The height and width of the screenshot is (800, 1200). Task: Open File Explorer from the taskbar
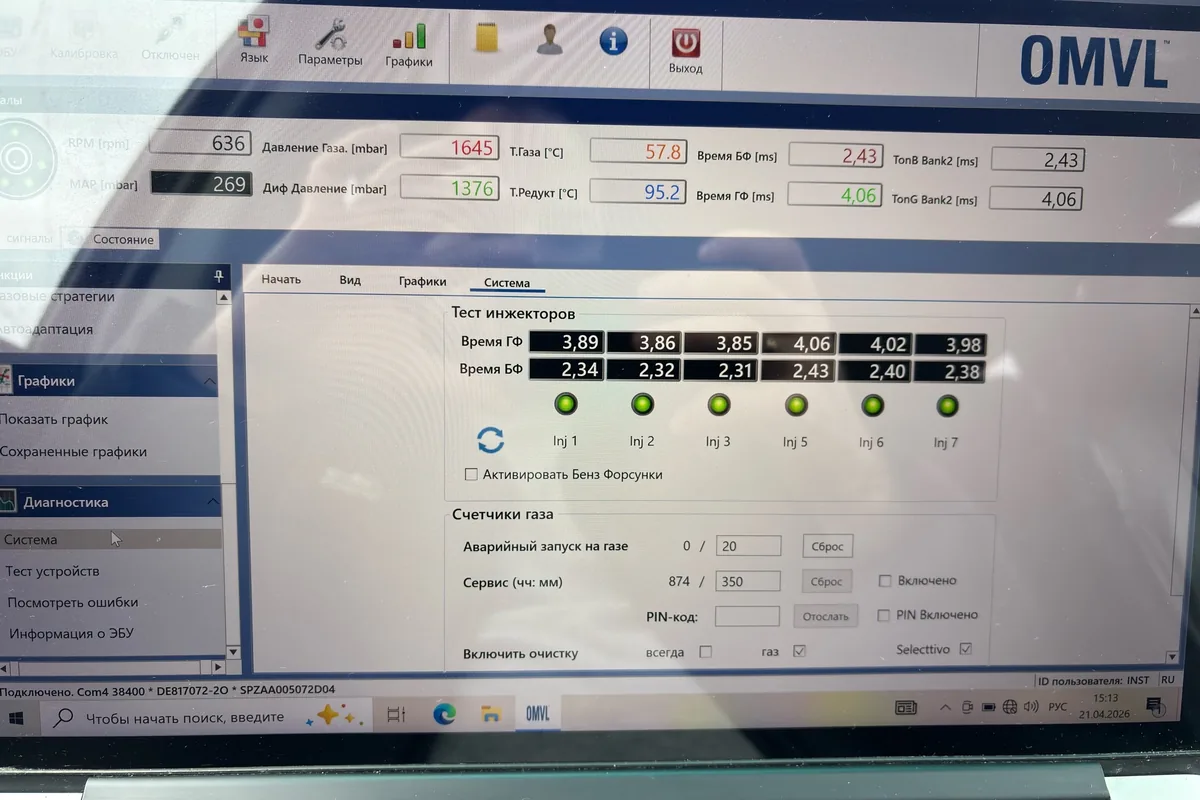(x=490, y=713)
